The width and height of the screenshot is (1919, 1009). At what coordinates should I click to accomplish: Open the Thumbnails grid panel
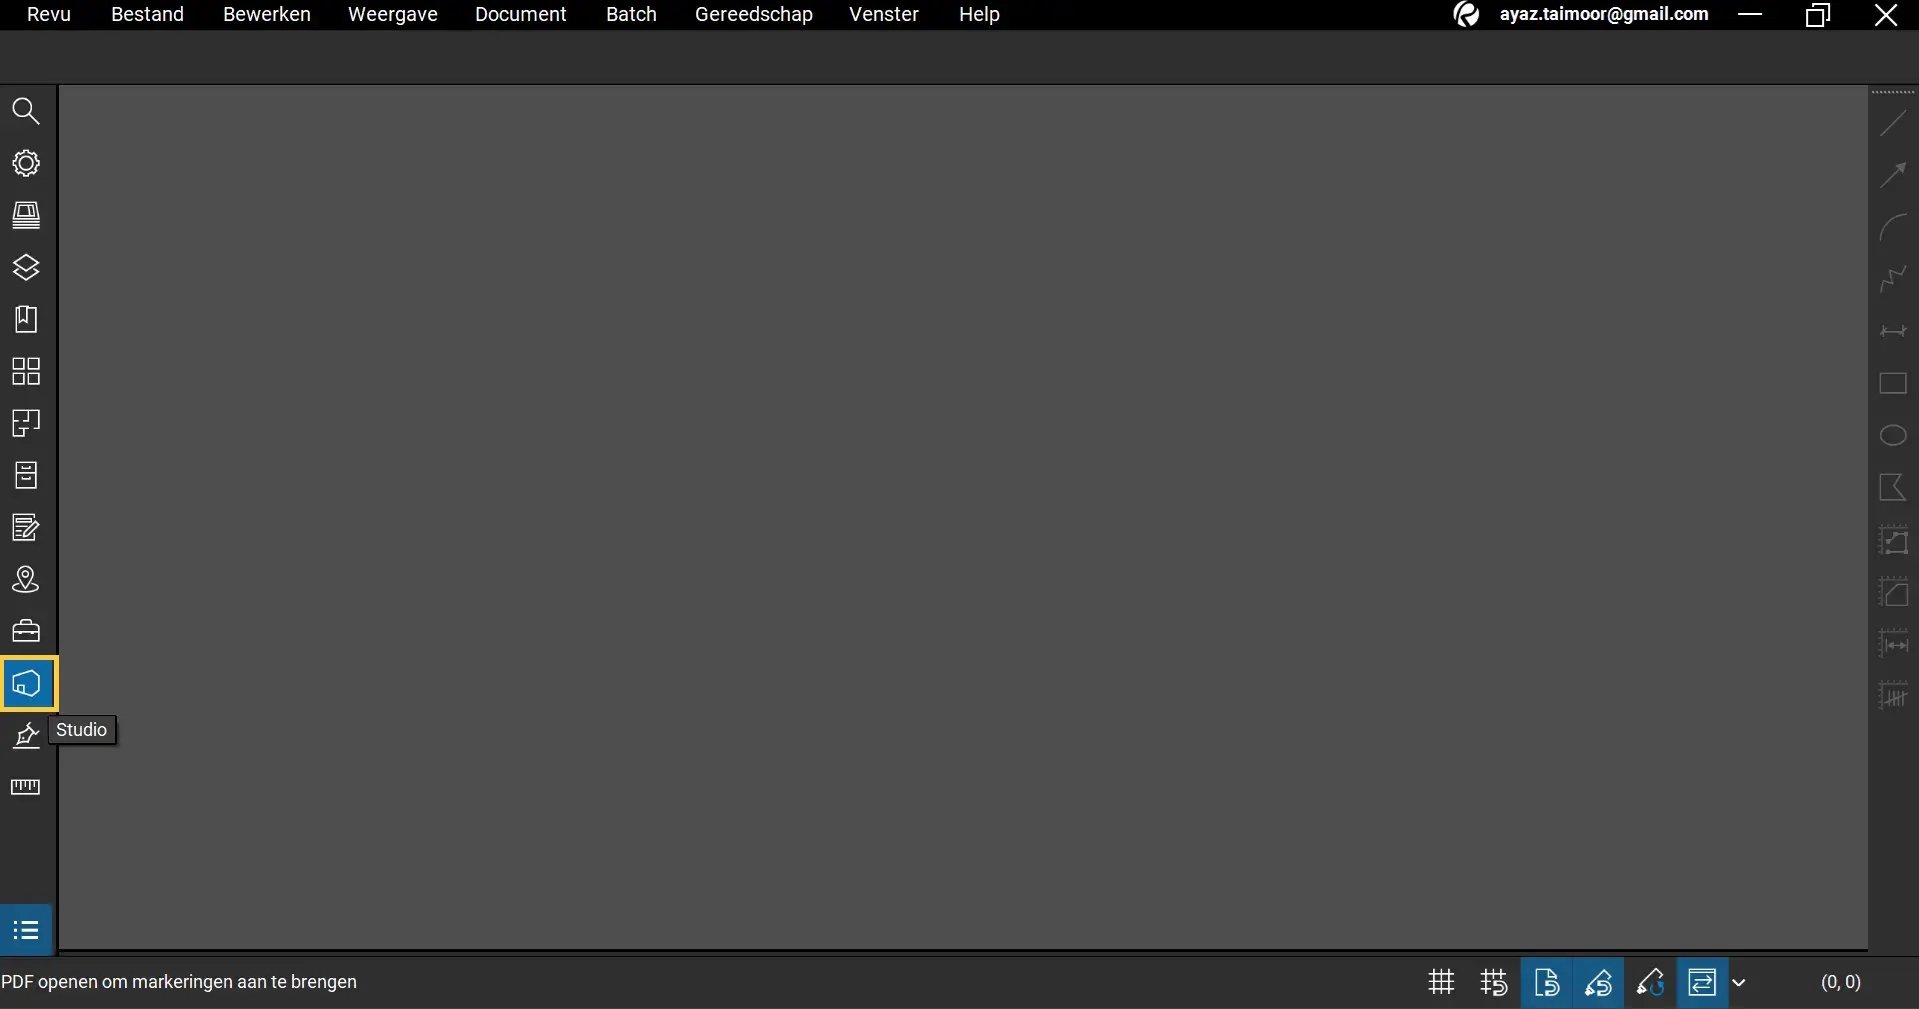pyautogui.click(x=26, y=371)
